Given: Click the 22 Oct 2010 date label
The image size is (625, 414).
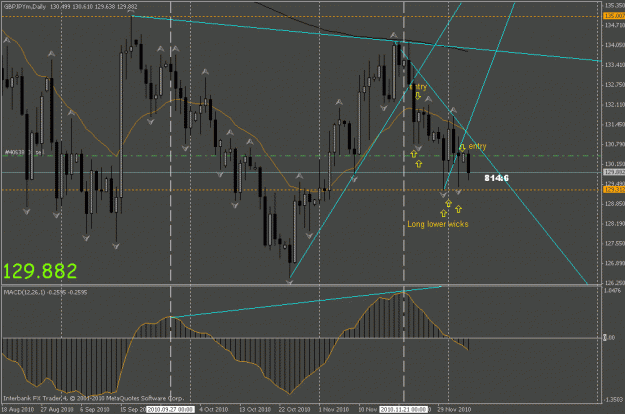Looking at the screenshot, I should click(x=294, y=409).
